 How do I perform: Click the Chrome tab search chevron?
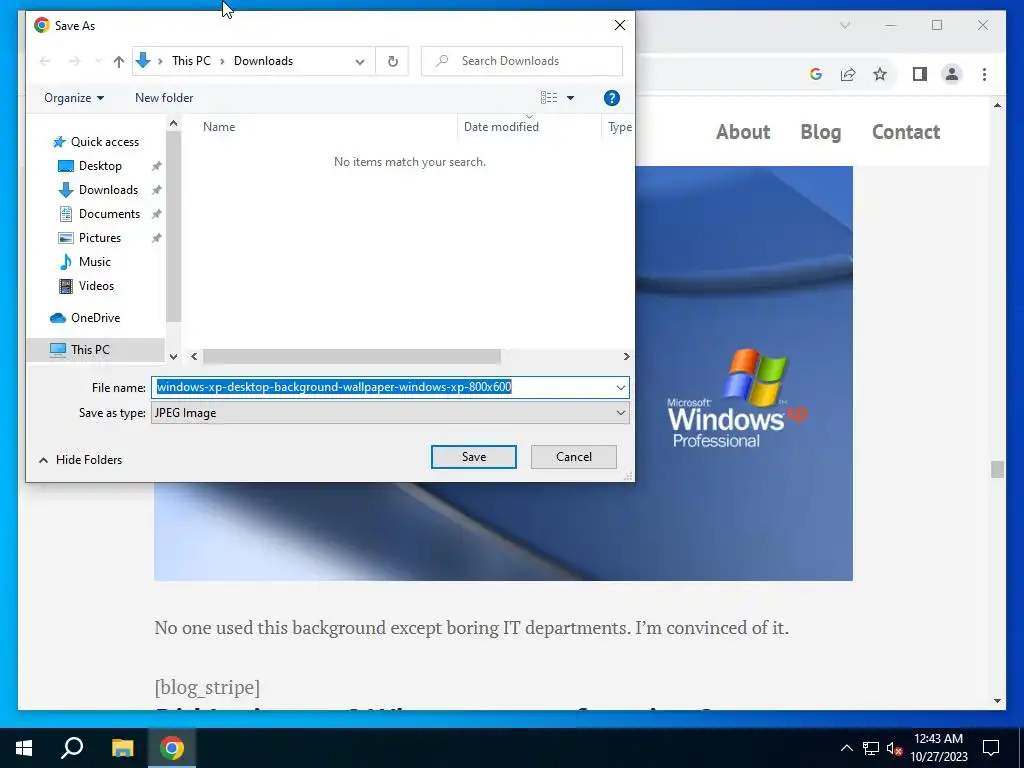tap(844, 25)
